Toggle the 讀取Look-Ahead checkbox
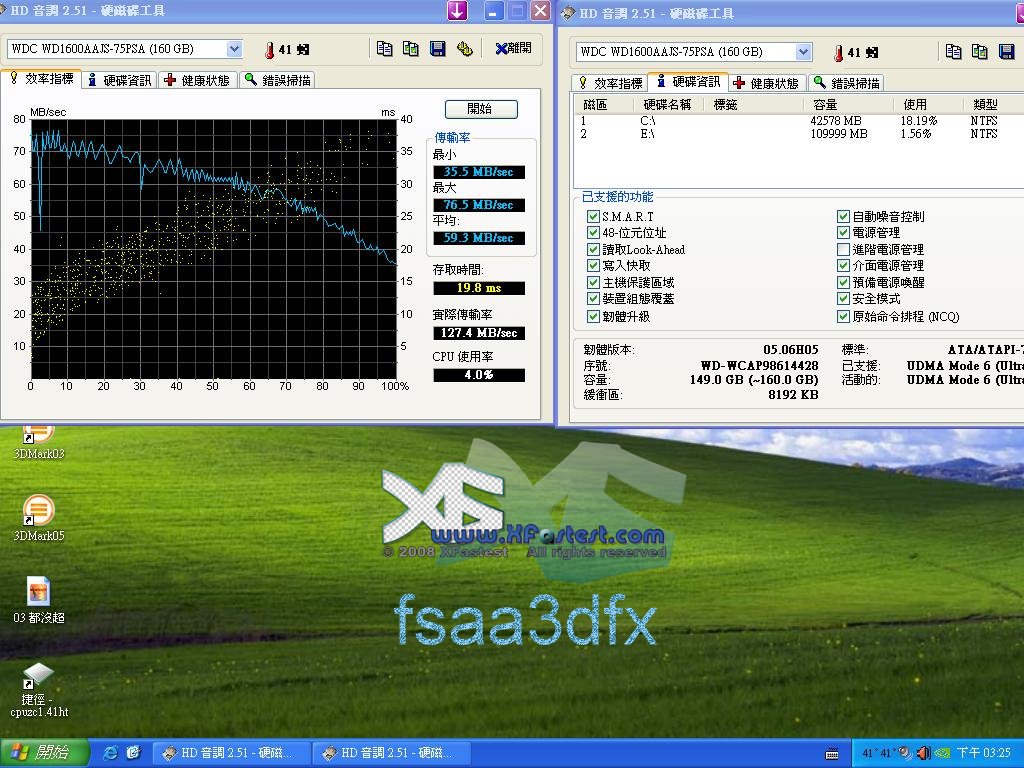 point(593,249)
